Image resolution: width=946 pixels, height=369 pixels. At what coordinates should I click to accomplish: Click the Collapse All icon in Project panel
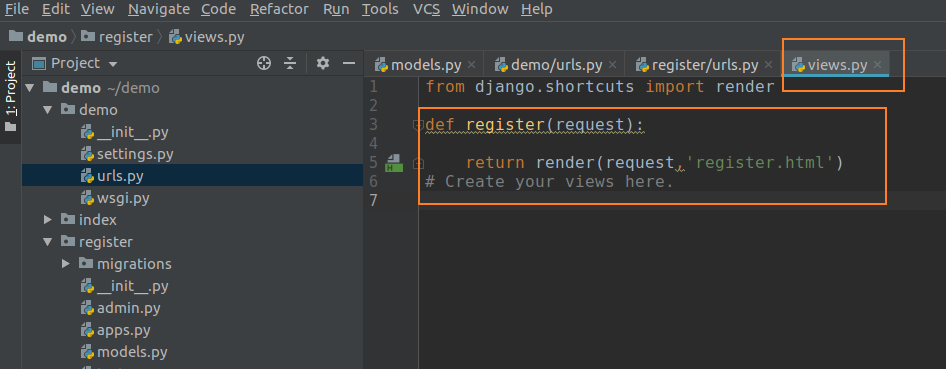[291, 63]
